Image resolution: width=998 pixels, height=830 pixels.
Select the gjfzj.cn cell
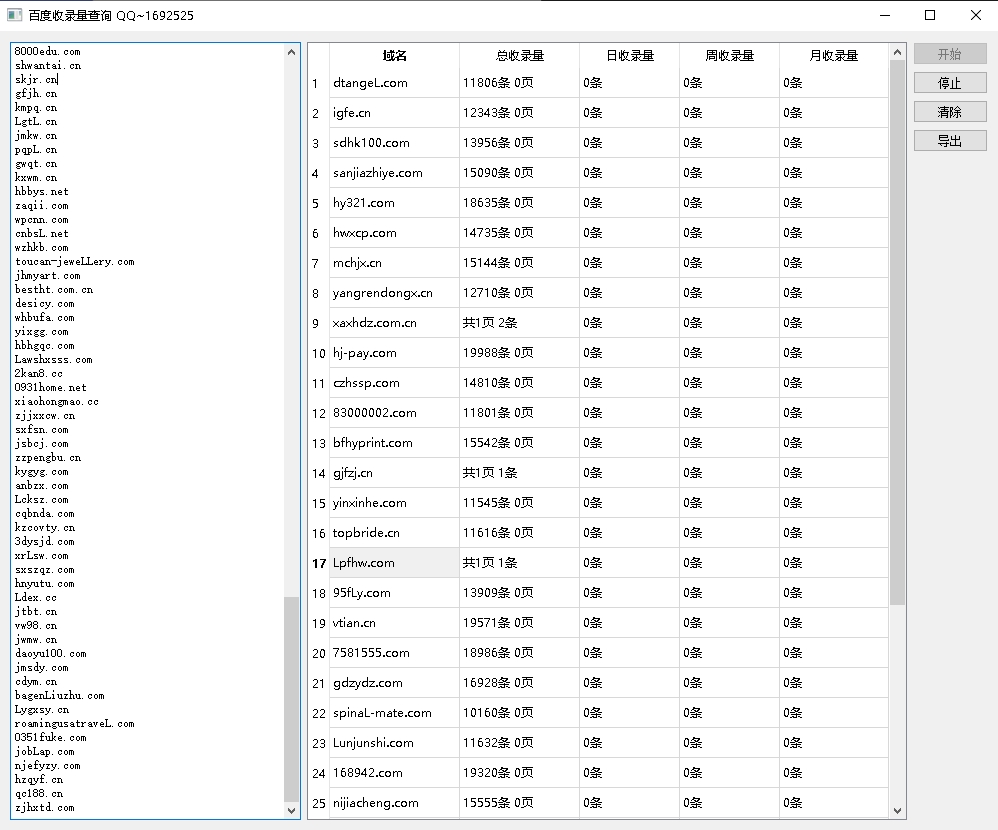394,472
